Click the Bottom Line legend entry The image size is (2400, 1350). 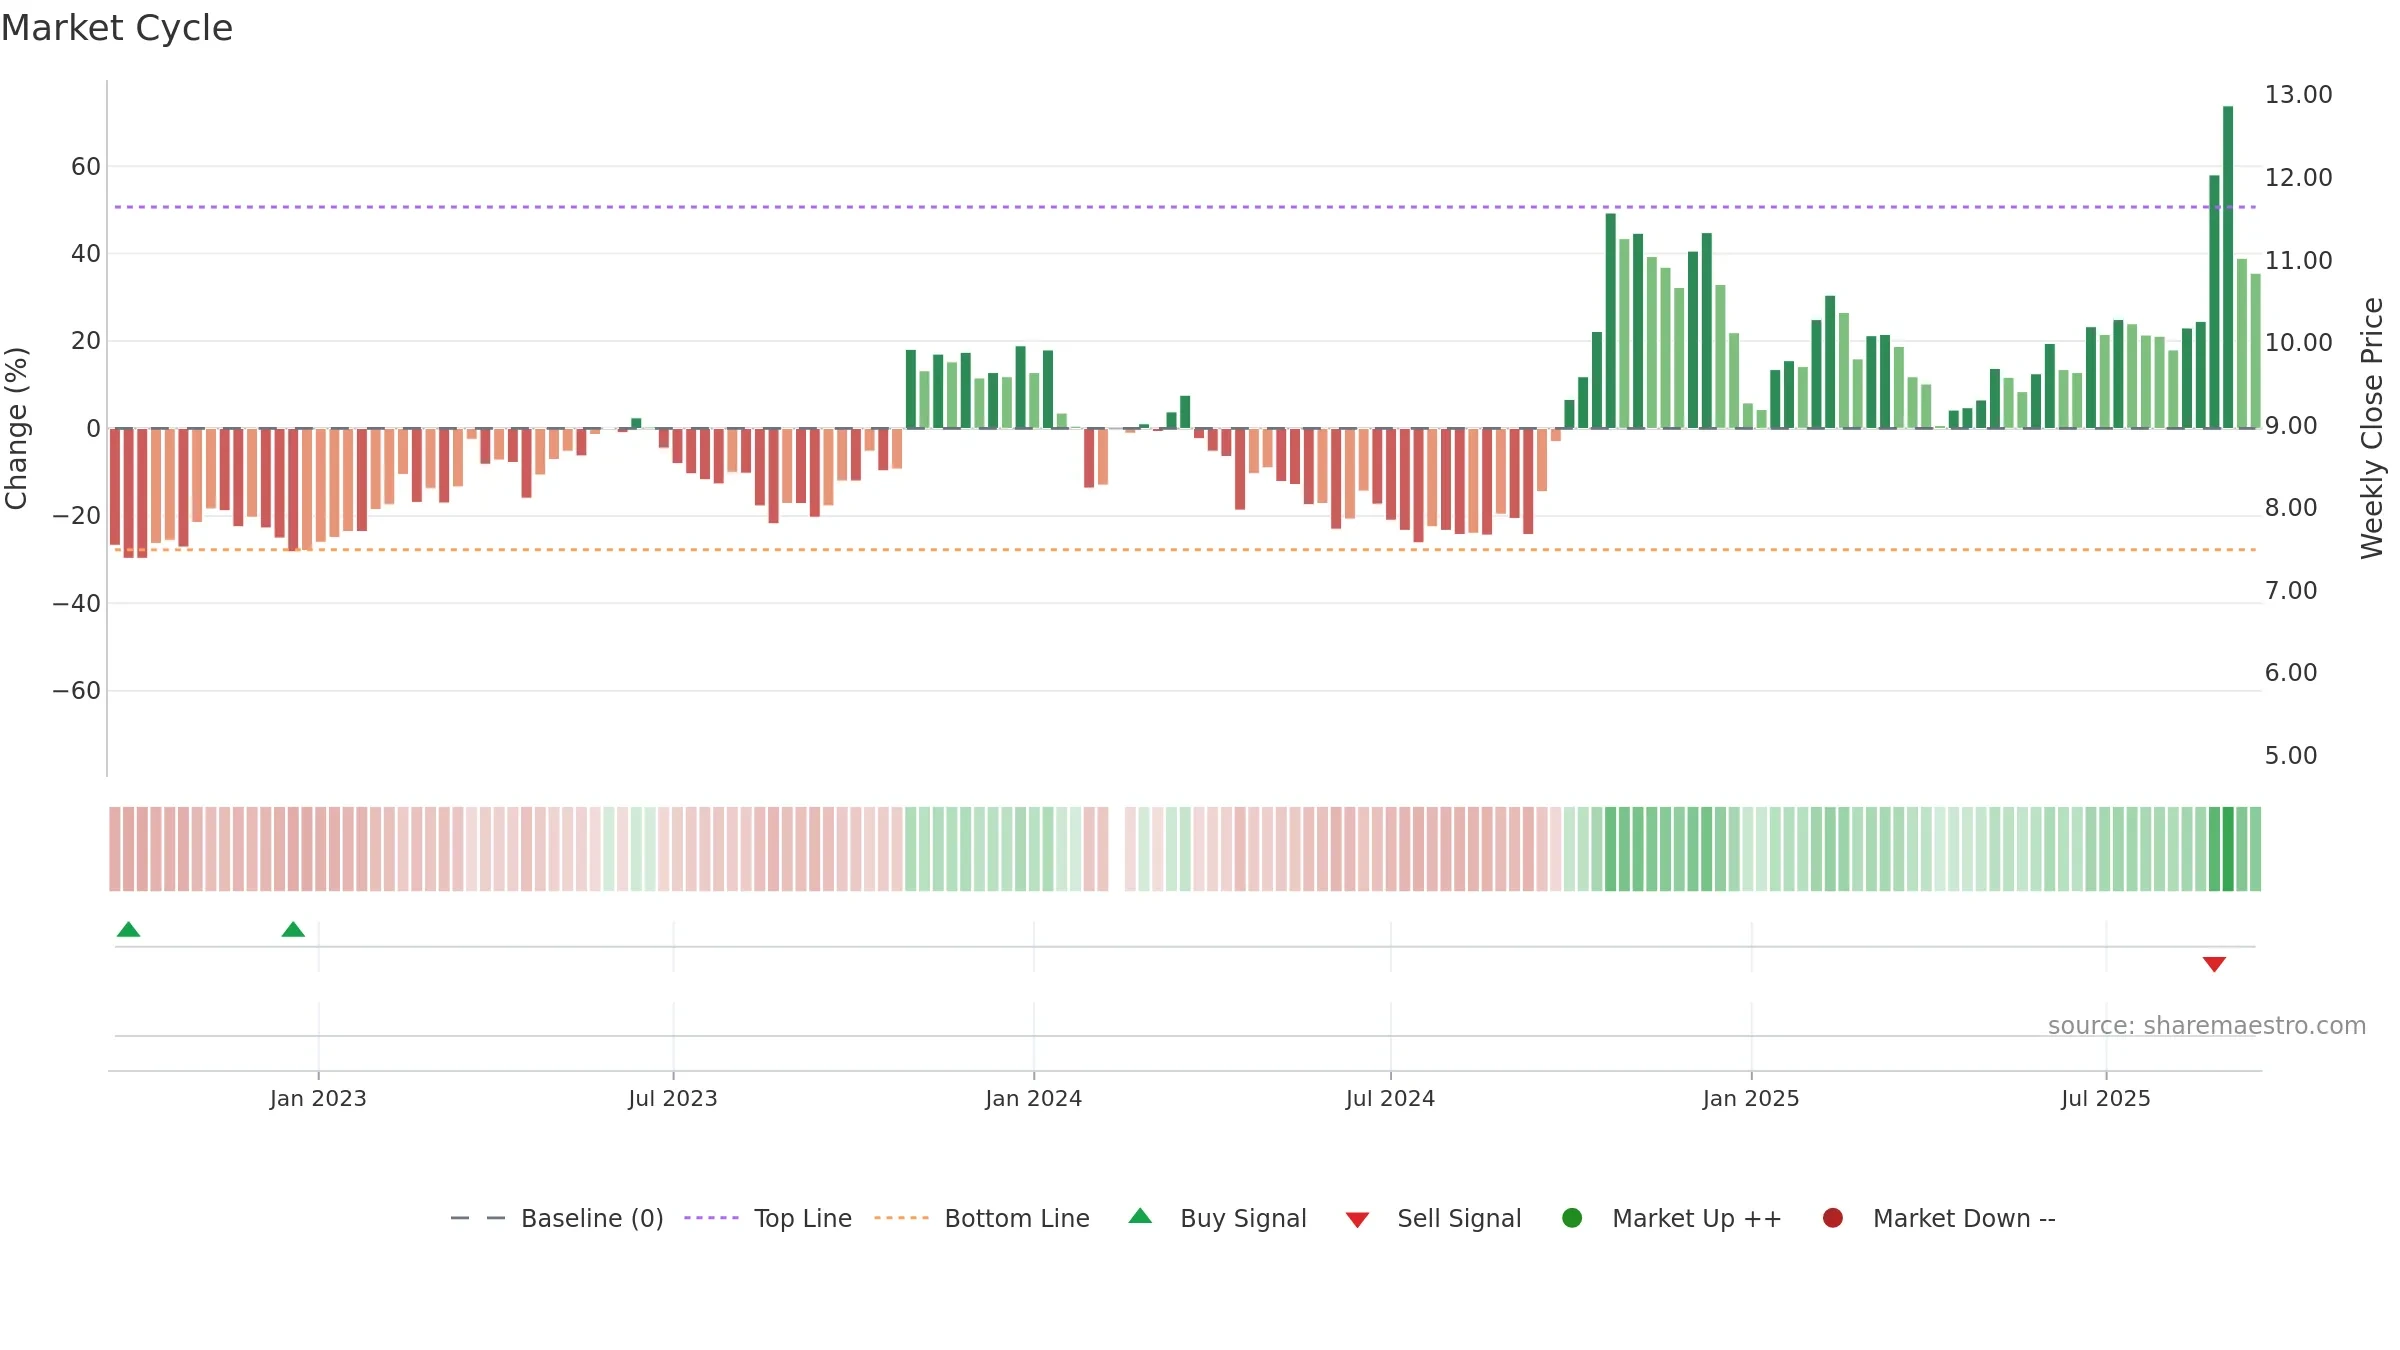(x=982, y=1218)
